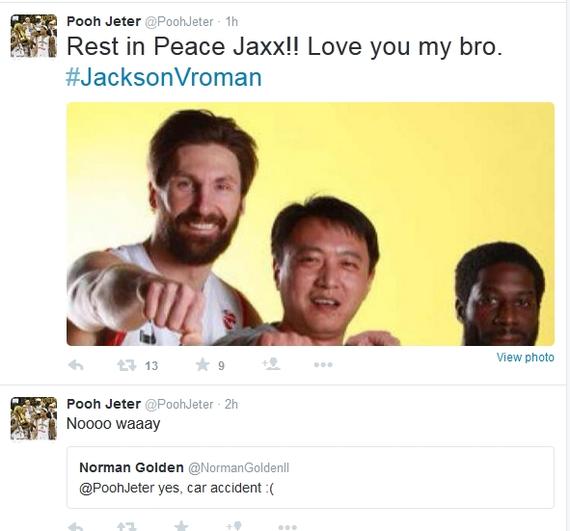Screen dimensions: 570x531
Task: Open the #JacksonVroman hashtag
Action: (164, 77)
